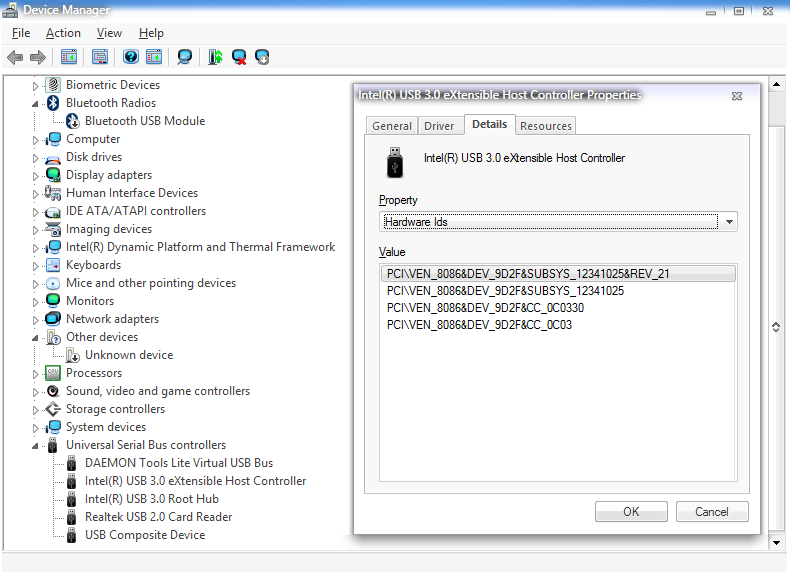Close the Host Controller Properties dialog
This screenshot has height=574, width=790.
(x=737, y=96)
